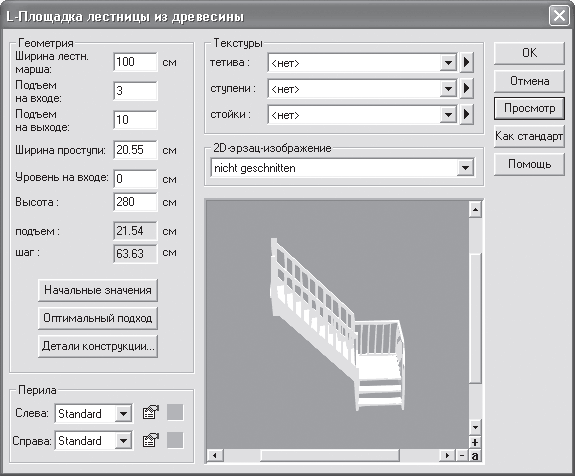This screenshot has width=575, height=476.
Task: Open the Слева railing type dropdown
Action: point(124,414)
